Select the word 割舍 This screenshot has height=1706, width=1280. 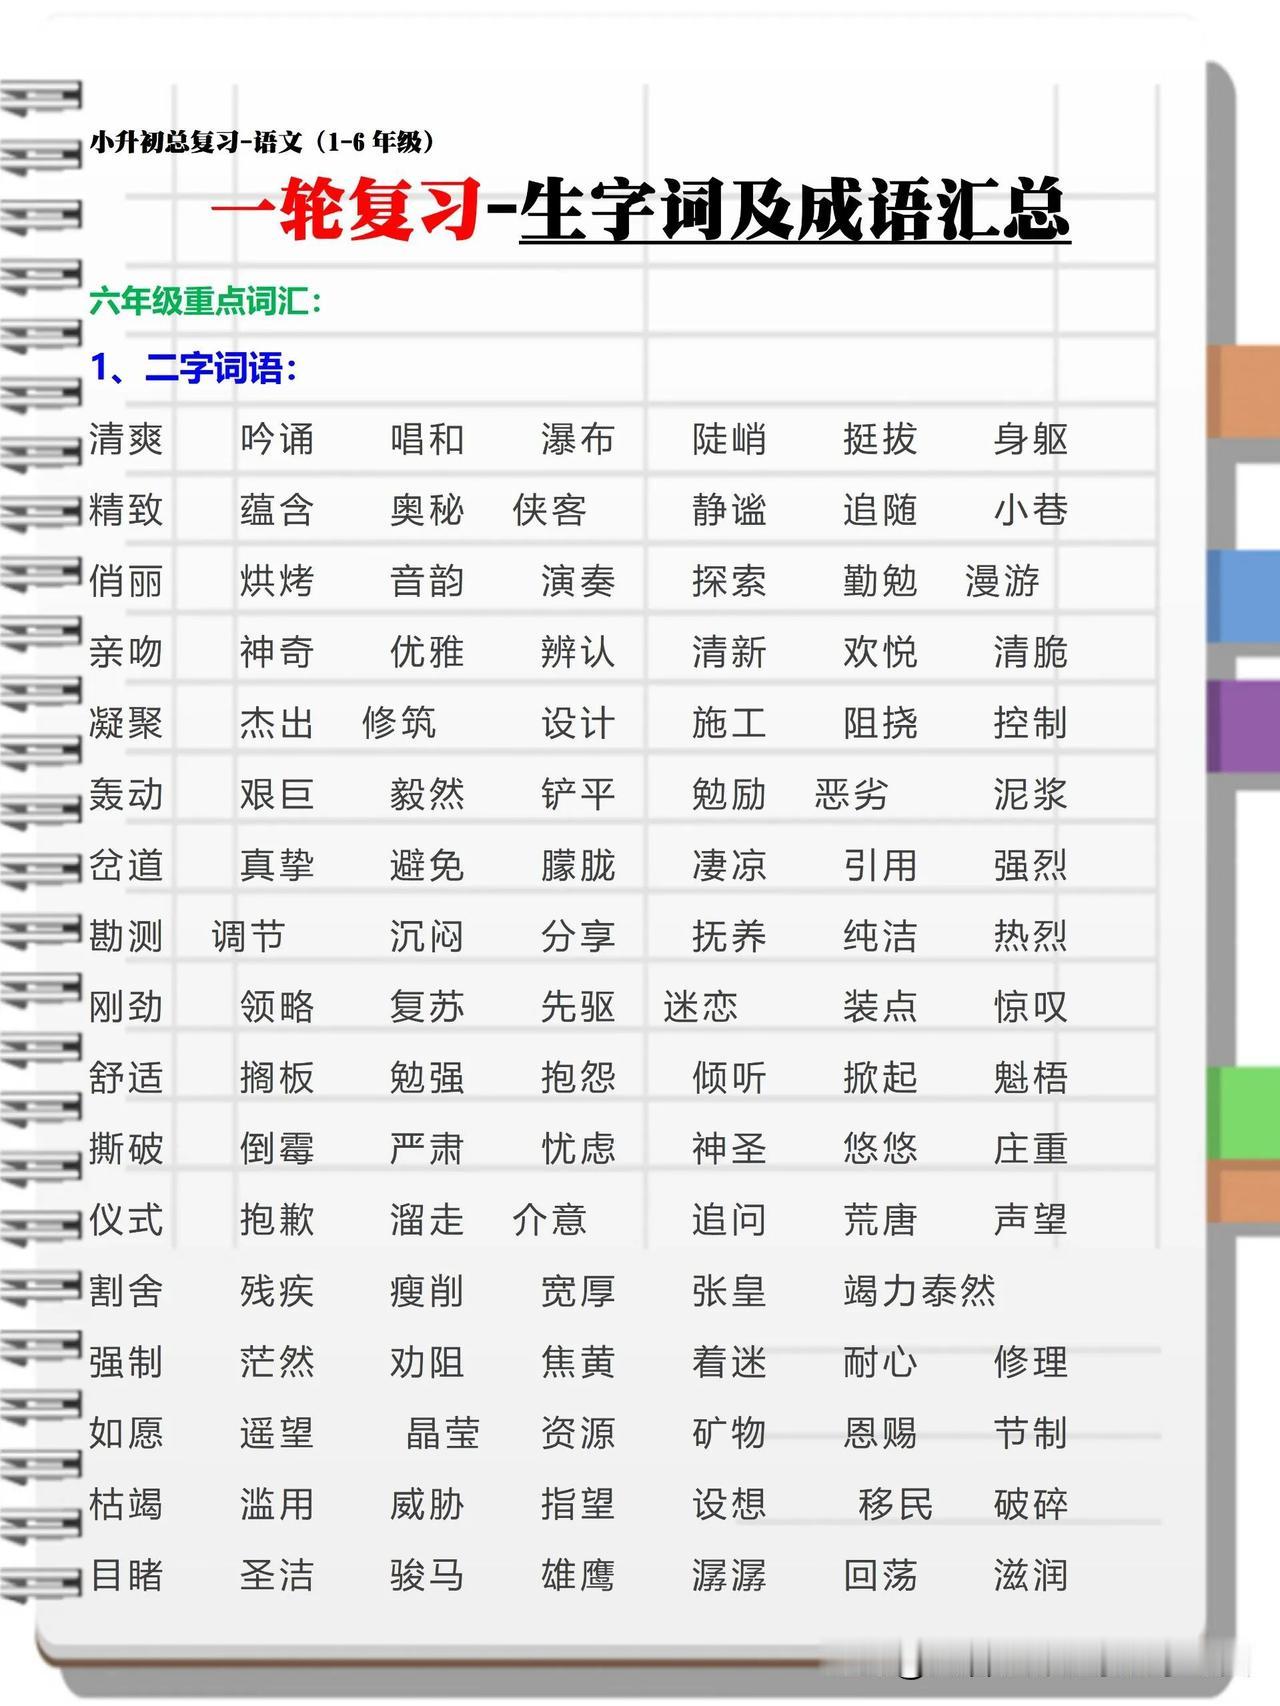[x=126, y=1291]
